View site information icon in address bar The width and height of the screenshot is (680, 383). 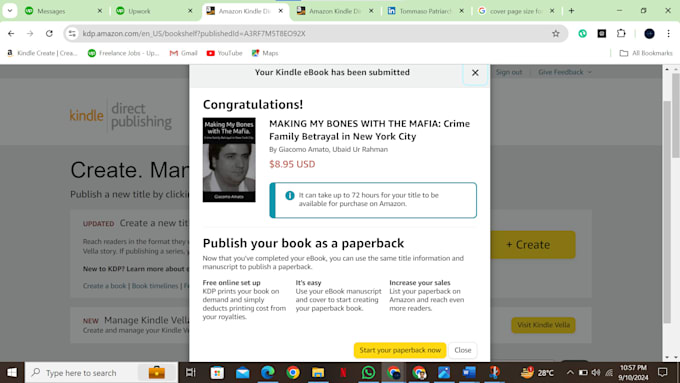(72, 33)
